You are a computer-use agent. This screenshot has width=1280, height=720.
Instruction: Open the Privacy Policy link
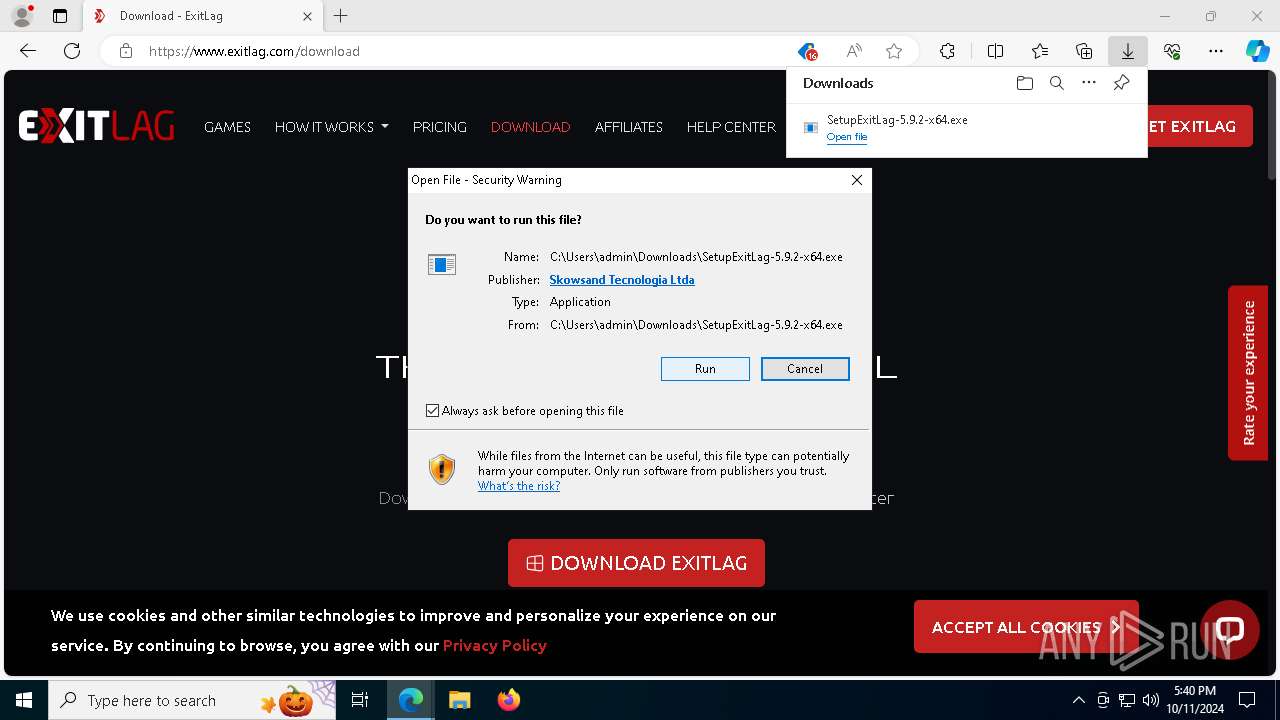click(495, 645)
